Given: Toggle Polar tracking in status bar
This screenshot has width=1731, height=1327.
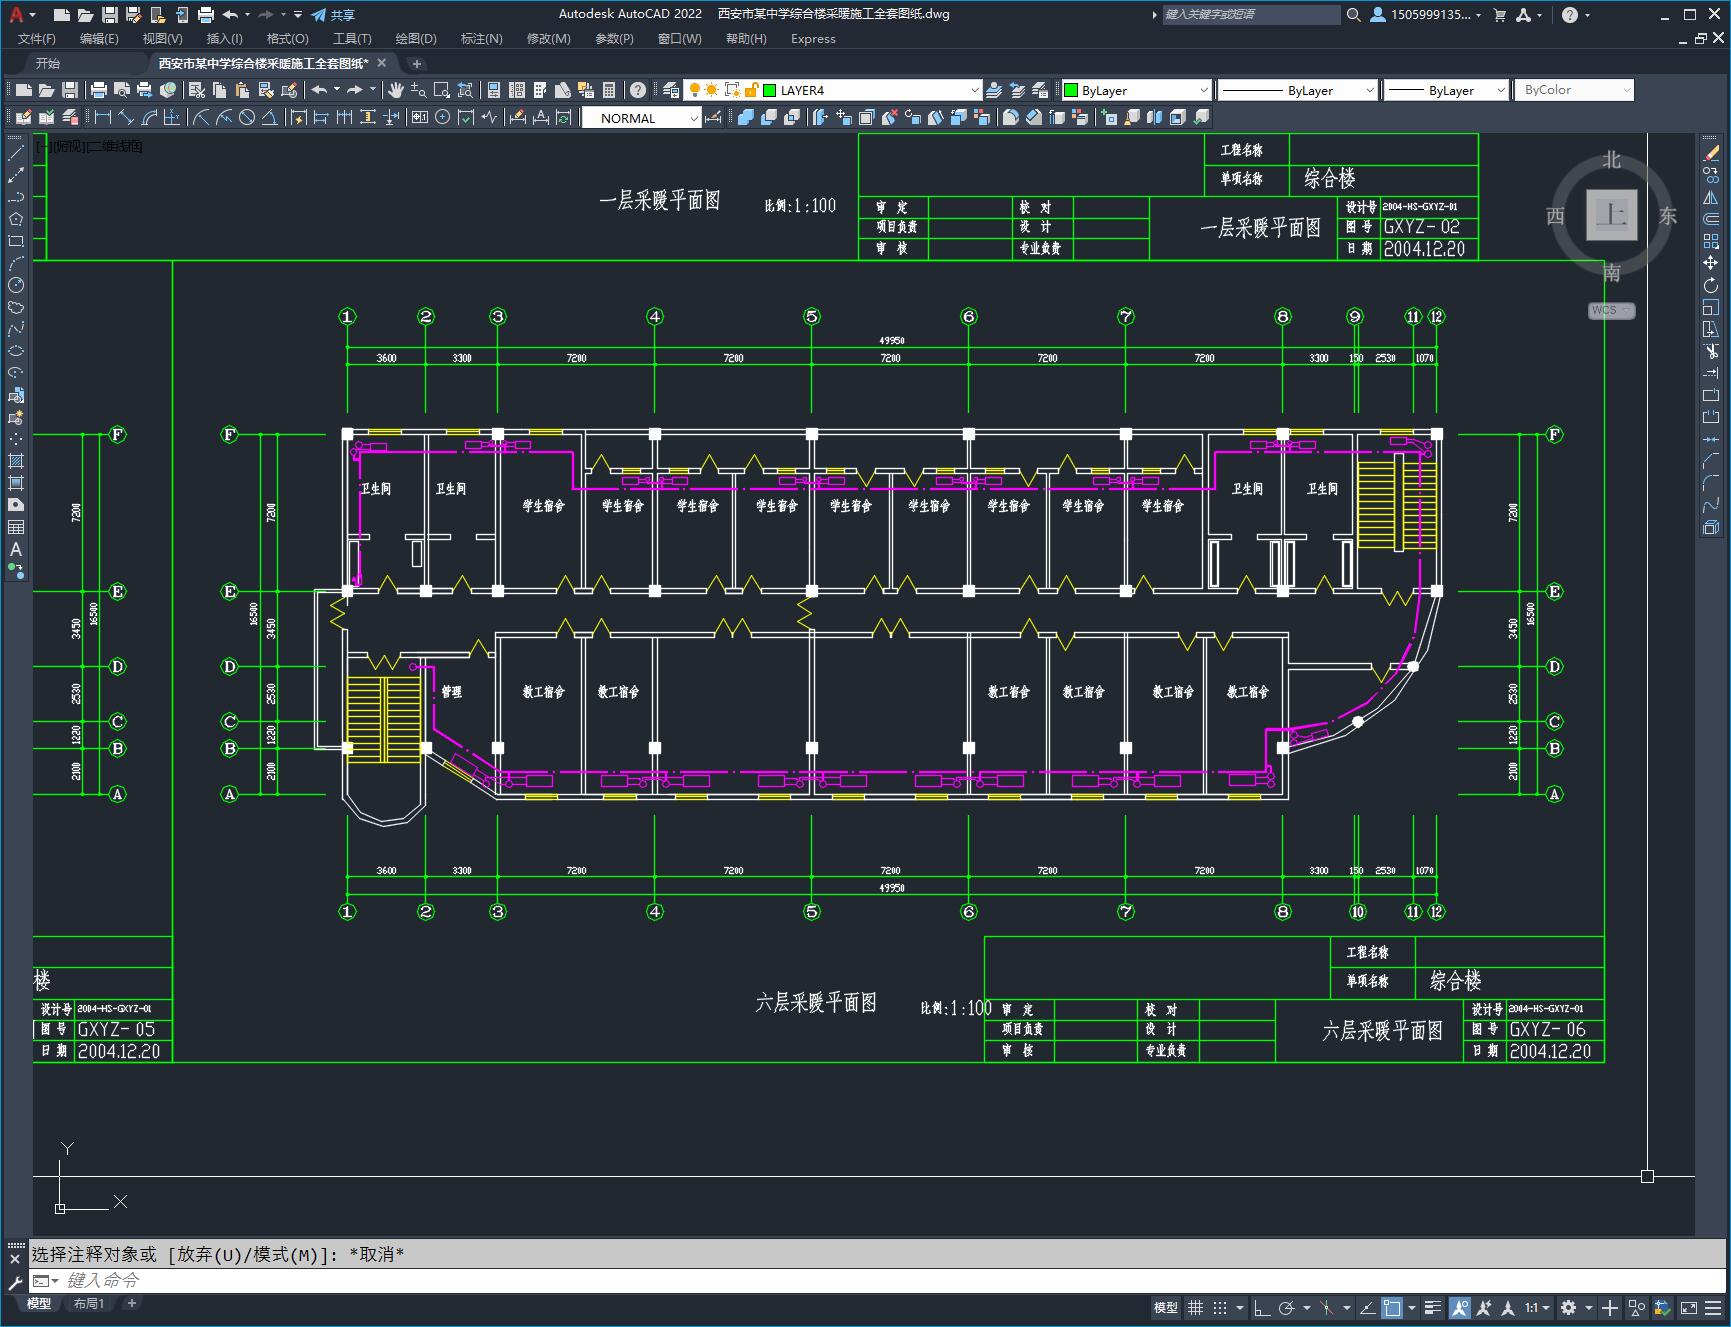Looking at the screenshot, I should (x=1287, y=1307).
